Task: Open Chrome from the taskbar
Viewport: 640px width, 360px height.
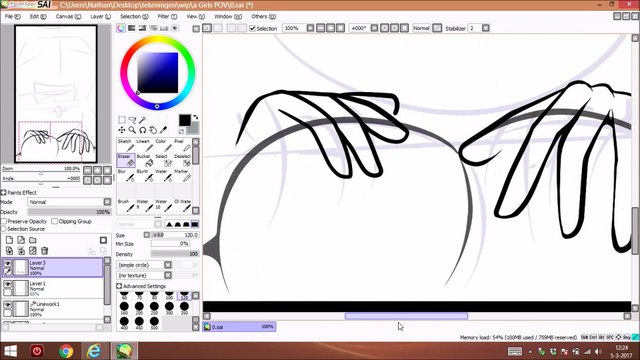Action: coord(66,351)
